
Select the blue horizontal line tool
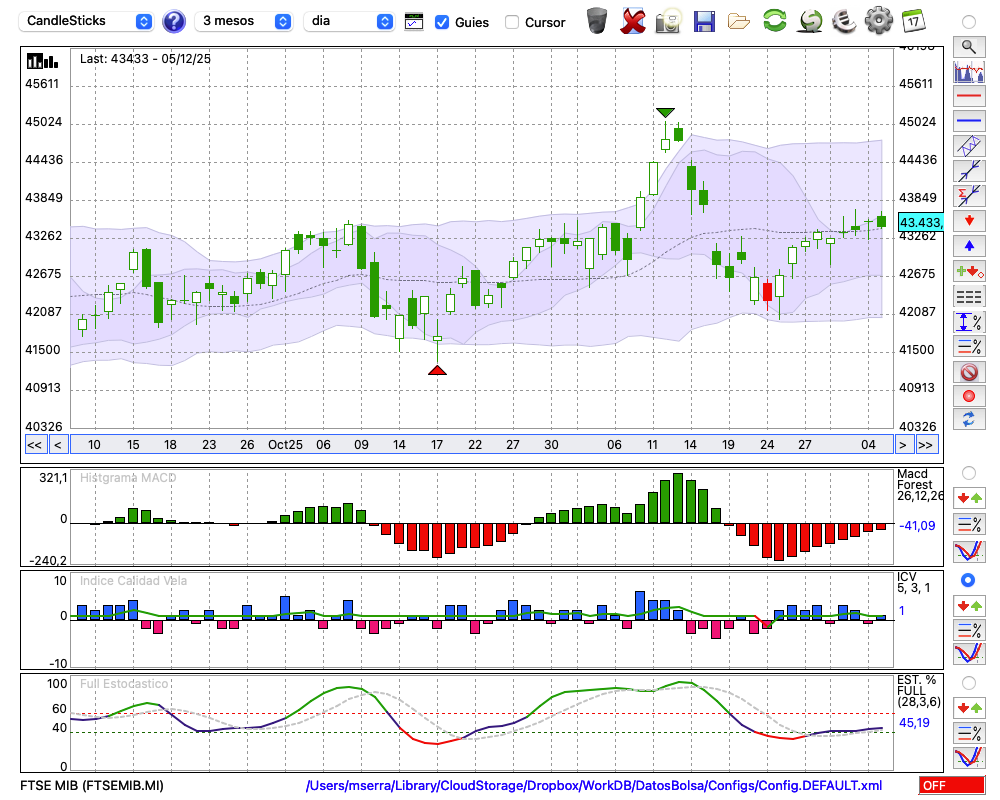point(969,121)
